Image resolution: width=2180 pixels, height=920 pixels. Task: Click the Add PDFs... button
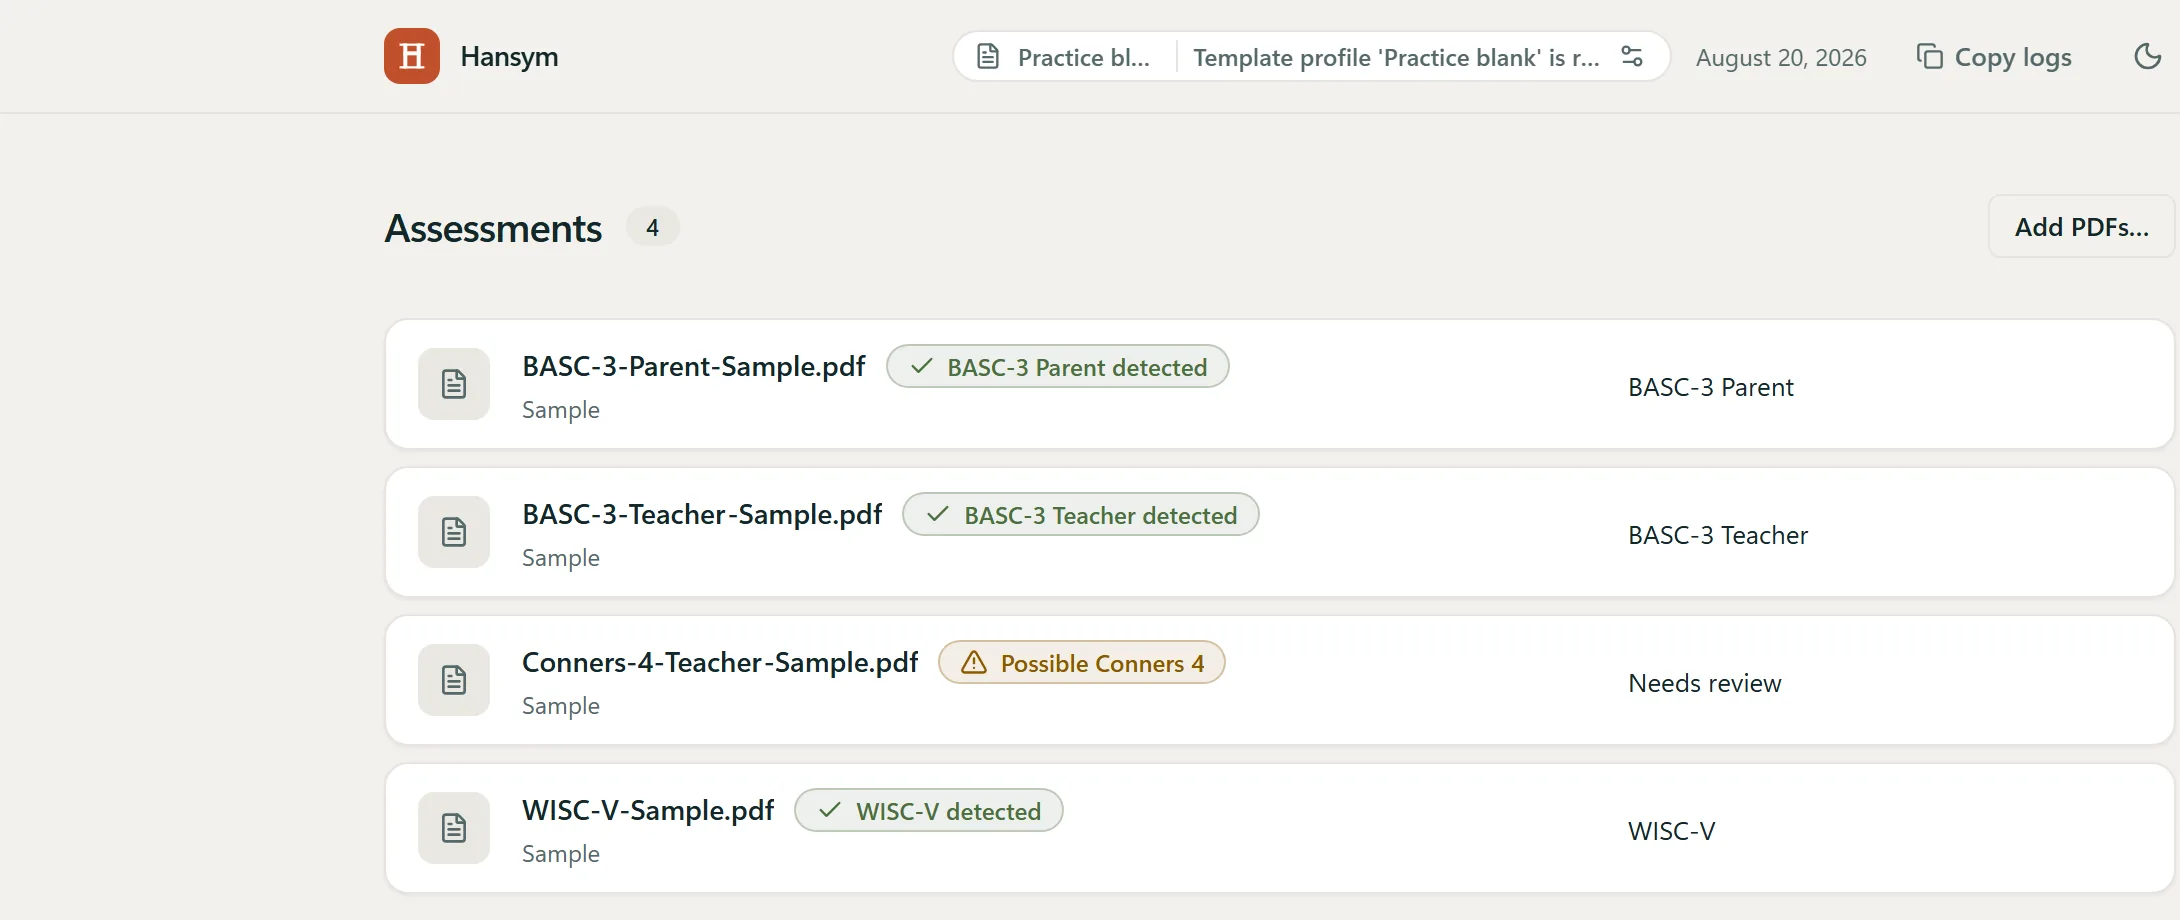2081,227
